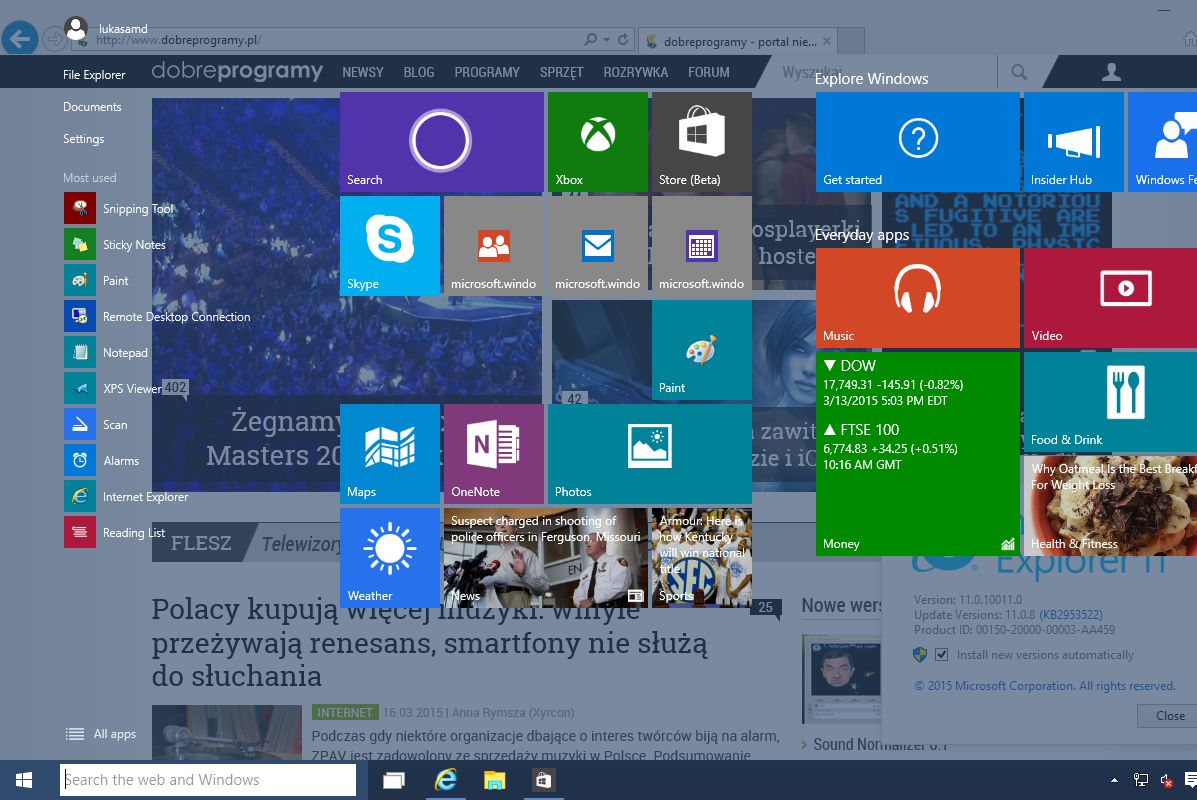Switch to Internet Explorer on taskbar
1197x800 pixels.
[x=445, y=779]
